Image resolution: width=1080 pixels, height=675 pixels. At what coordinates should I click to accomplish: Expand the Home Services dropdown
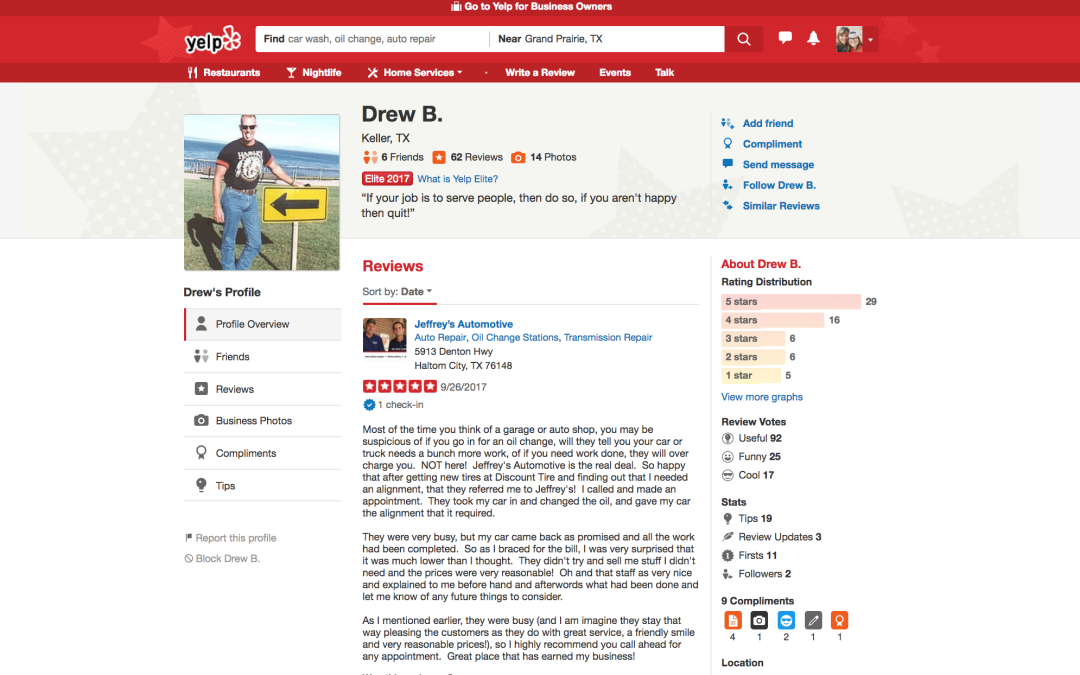(x=415, y=72)
